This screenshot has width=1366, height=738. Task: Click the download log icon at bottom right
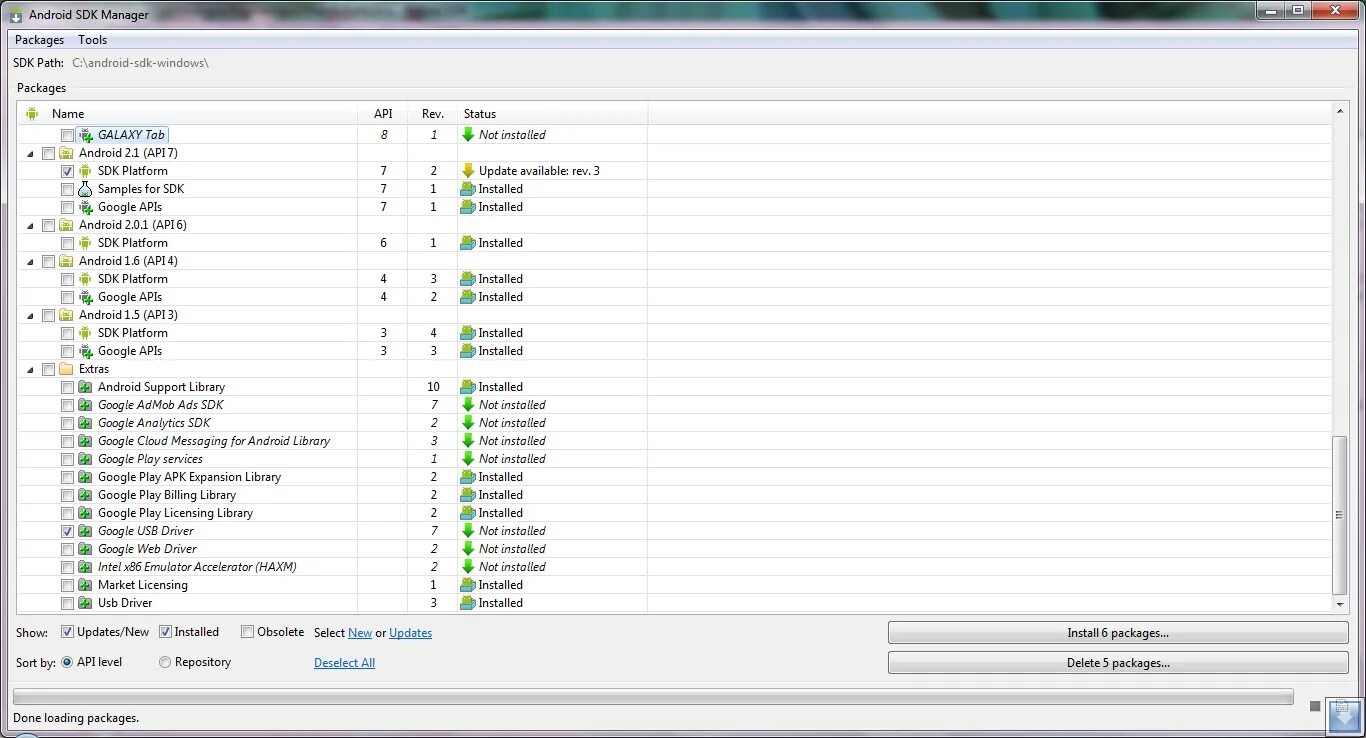tap(1345, 715)
